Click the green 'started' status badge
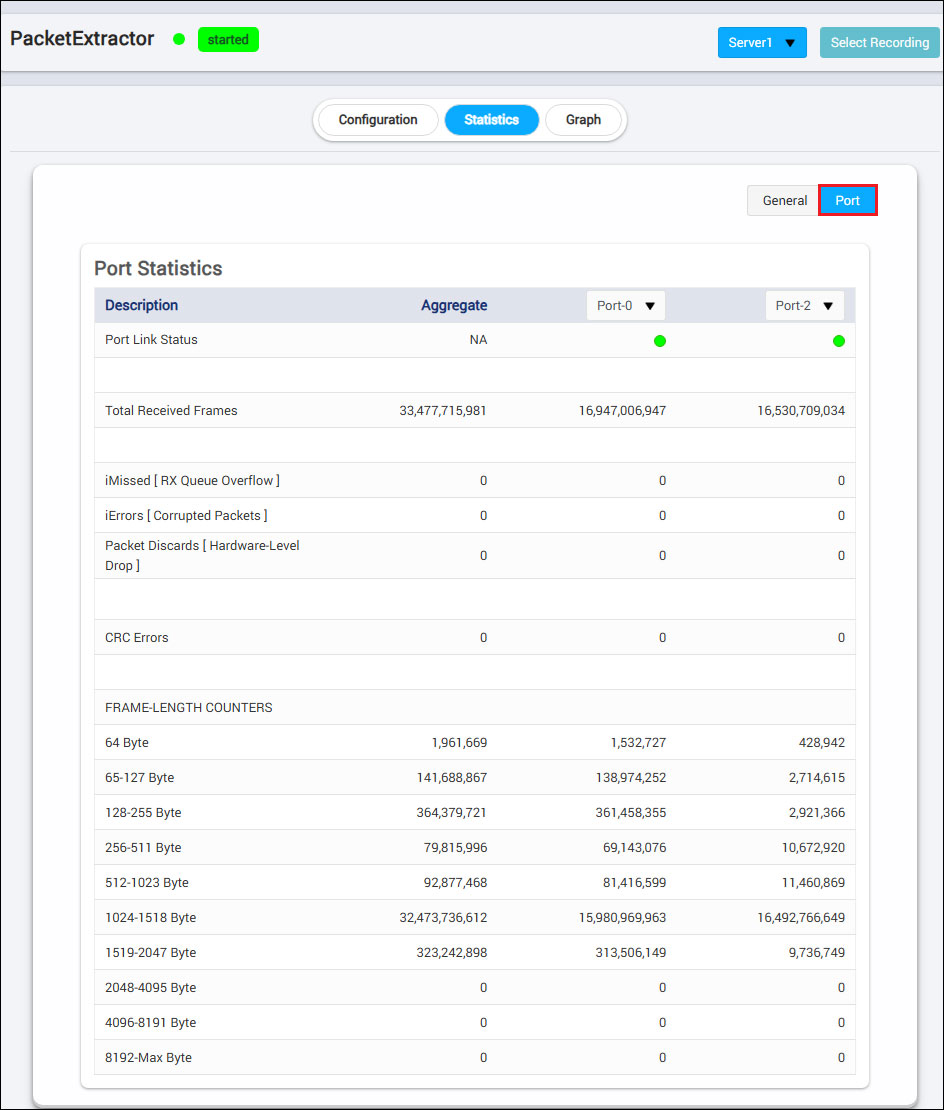 tap(228, 40)
